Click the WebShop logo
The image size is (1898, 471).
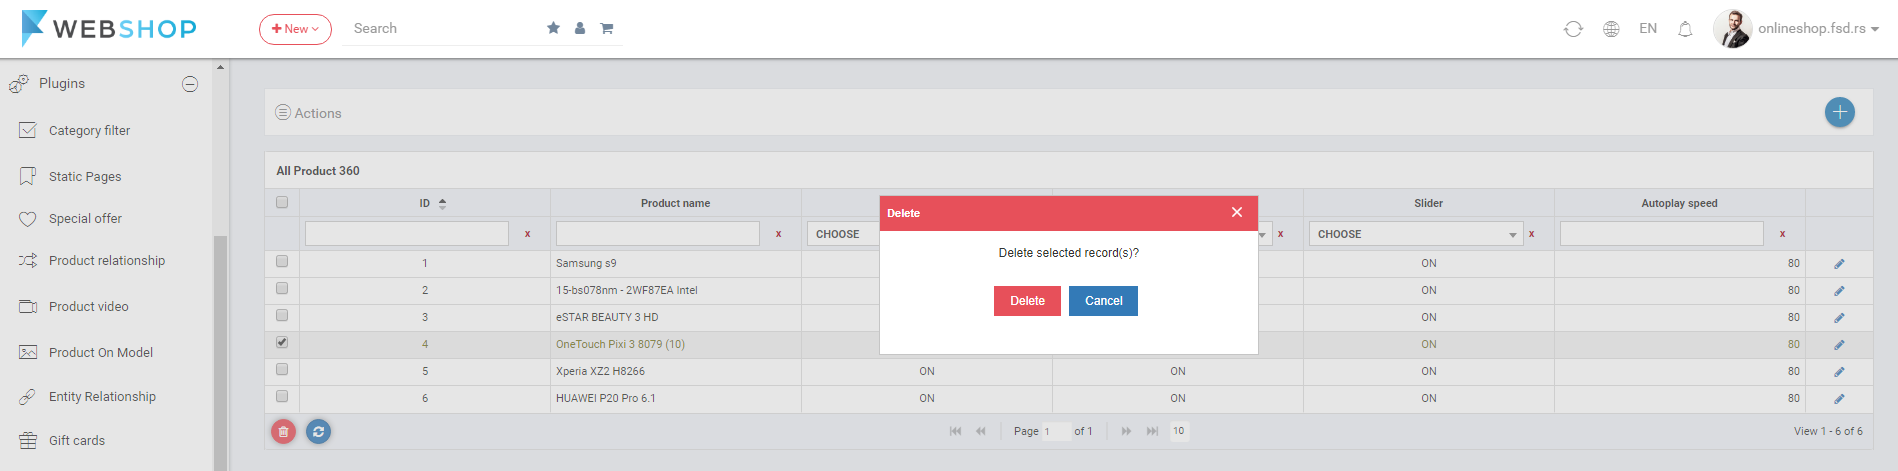(109, 28)
